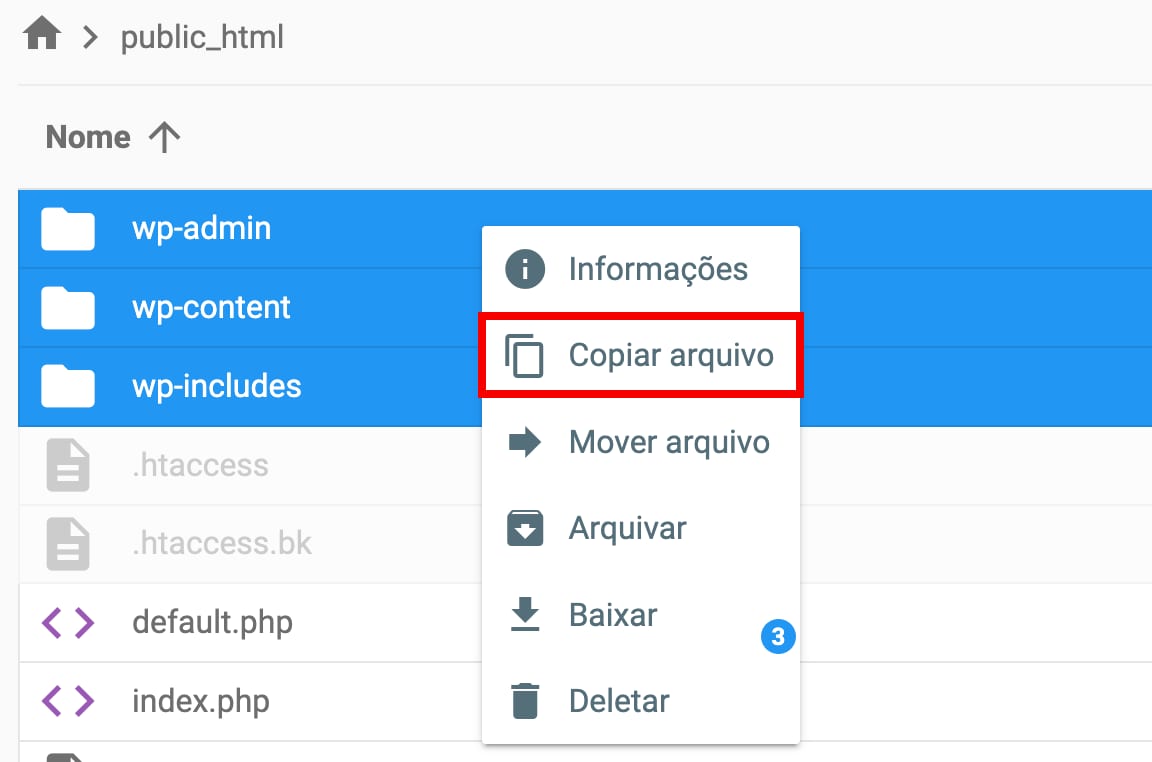
Task: Select the wp-content folder name
Action: pos(211,308)
